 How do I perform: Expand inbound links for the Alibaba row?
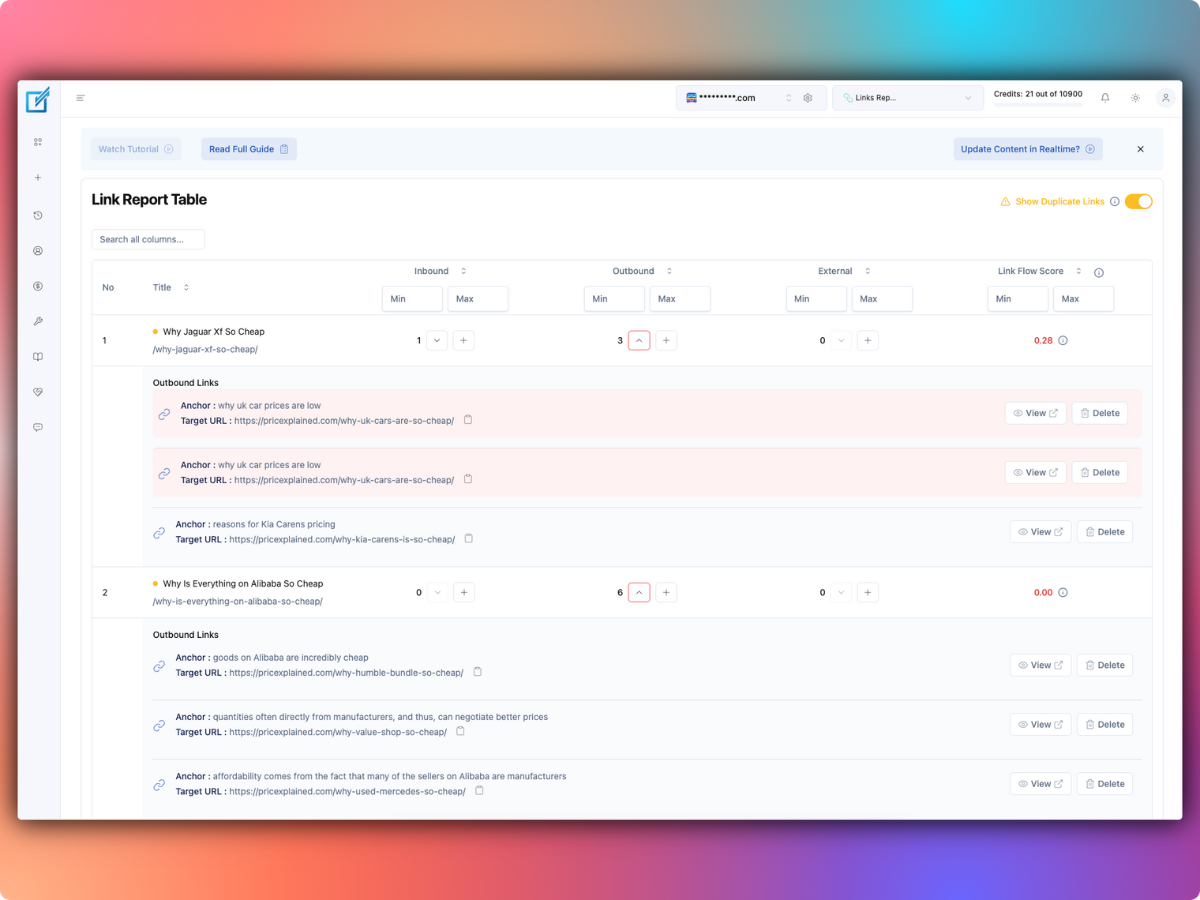437,592
